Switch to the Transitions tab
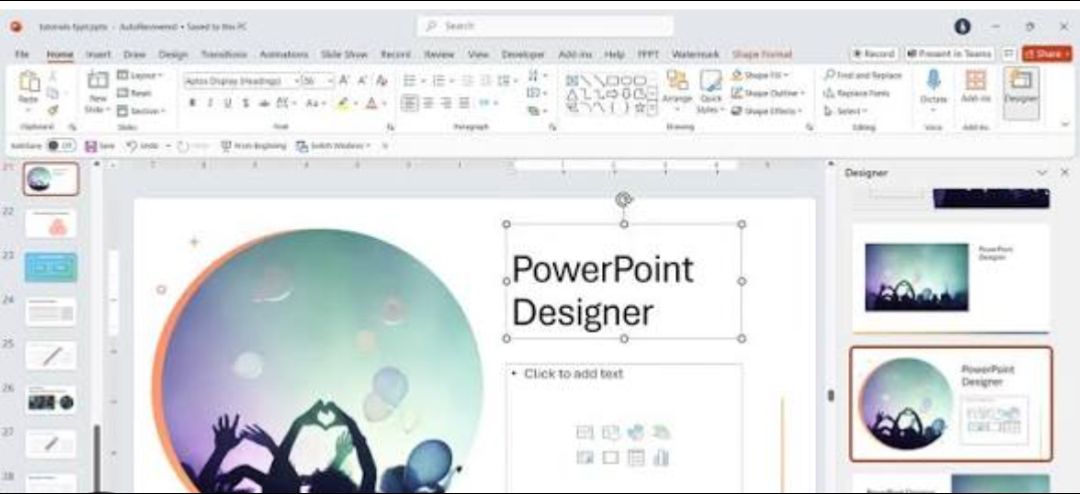 click(224, 54)
